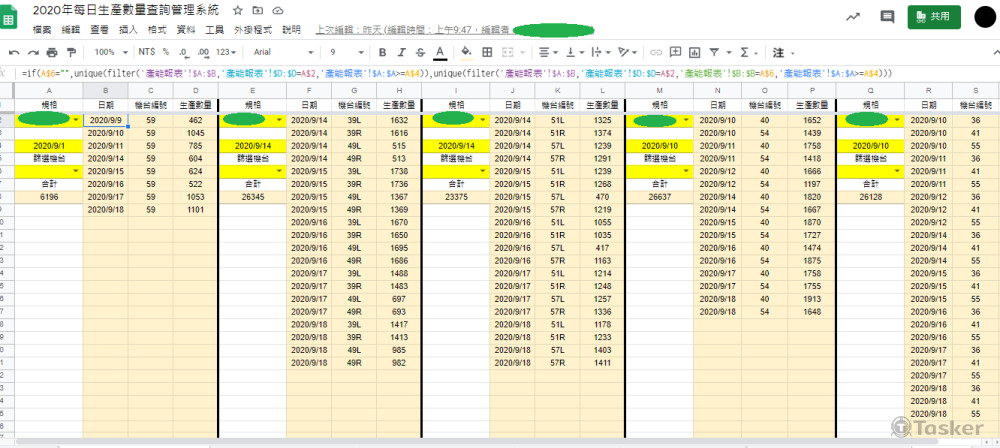Click the green 共用 share button
Screen dimensions: 1000x448
point(934,16)
